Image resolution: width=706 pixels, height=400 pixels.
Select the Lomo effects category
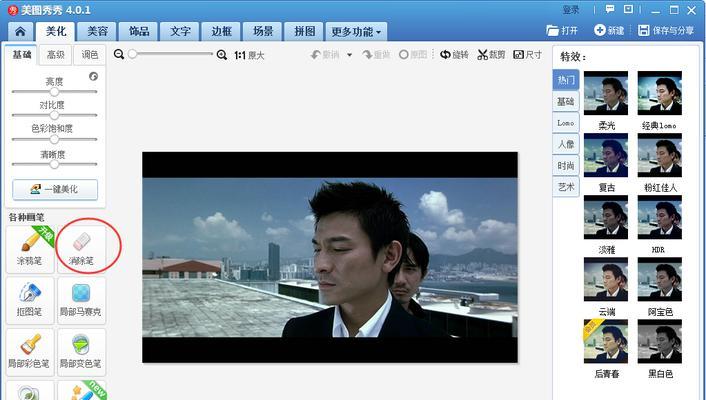coord(566,123)
